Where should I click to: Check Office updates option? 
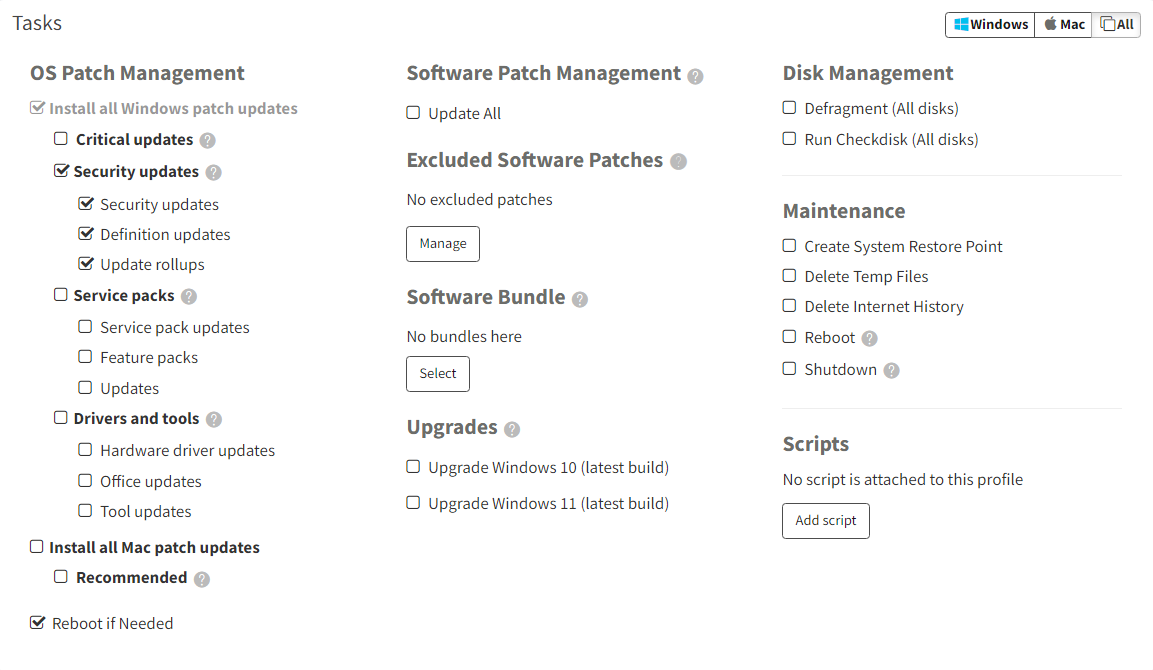(85, 480)
